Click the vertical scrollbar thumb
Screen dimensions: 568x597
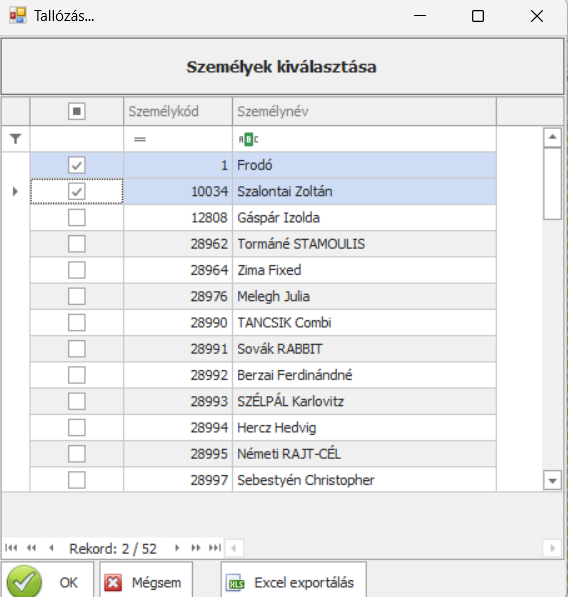[x=552, y=184]
